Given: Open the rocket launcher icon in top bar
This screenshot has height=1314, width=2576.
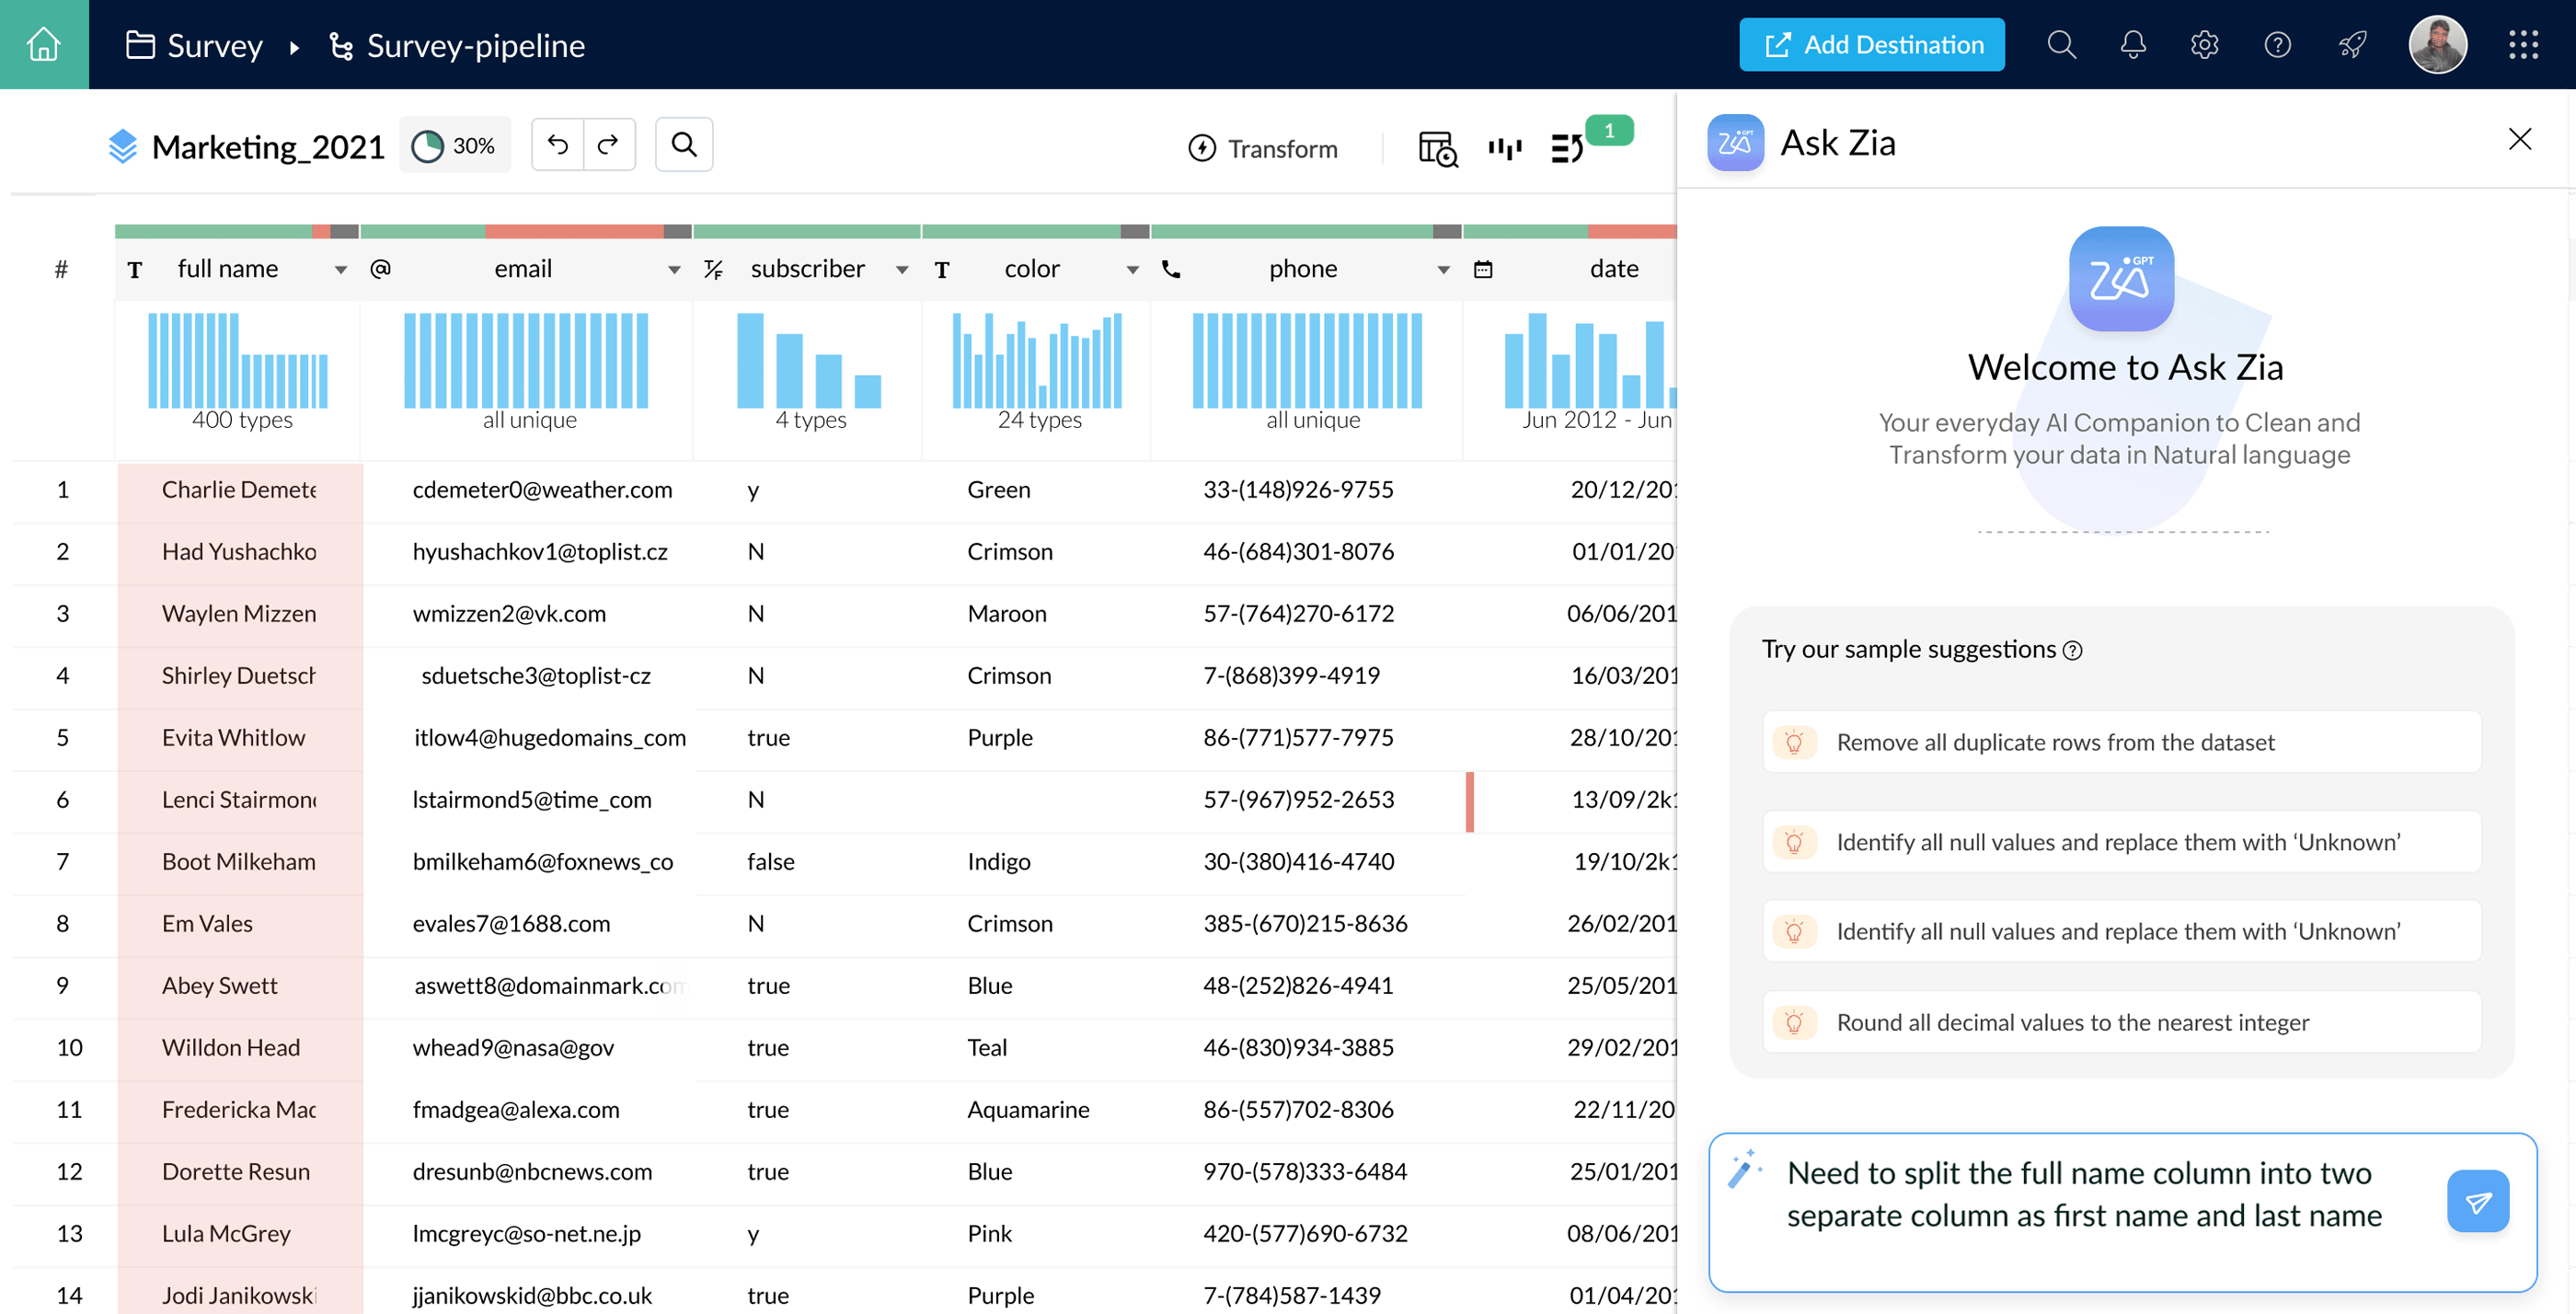Looking at the screenshot, I should 2352,44.
